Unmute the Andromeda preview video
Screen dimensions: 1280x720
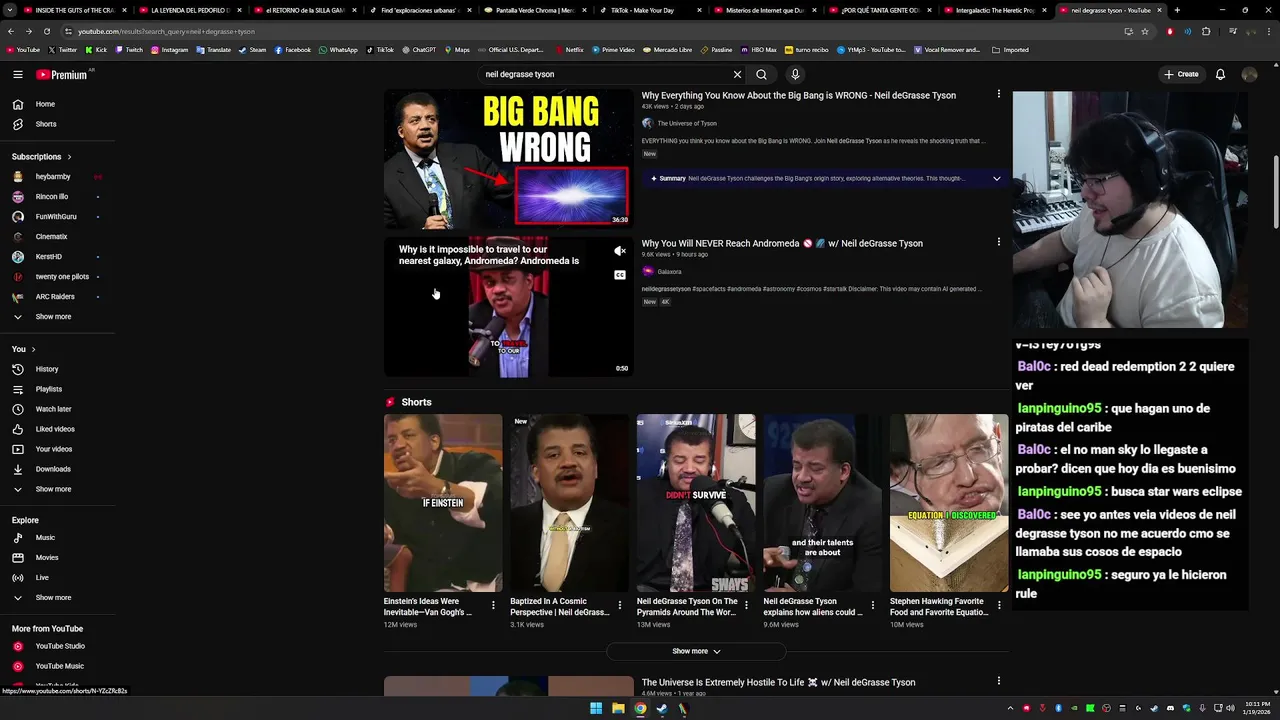pyautogui.click(x=620, y=251)
